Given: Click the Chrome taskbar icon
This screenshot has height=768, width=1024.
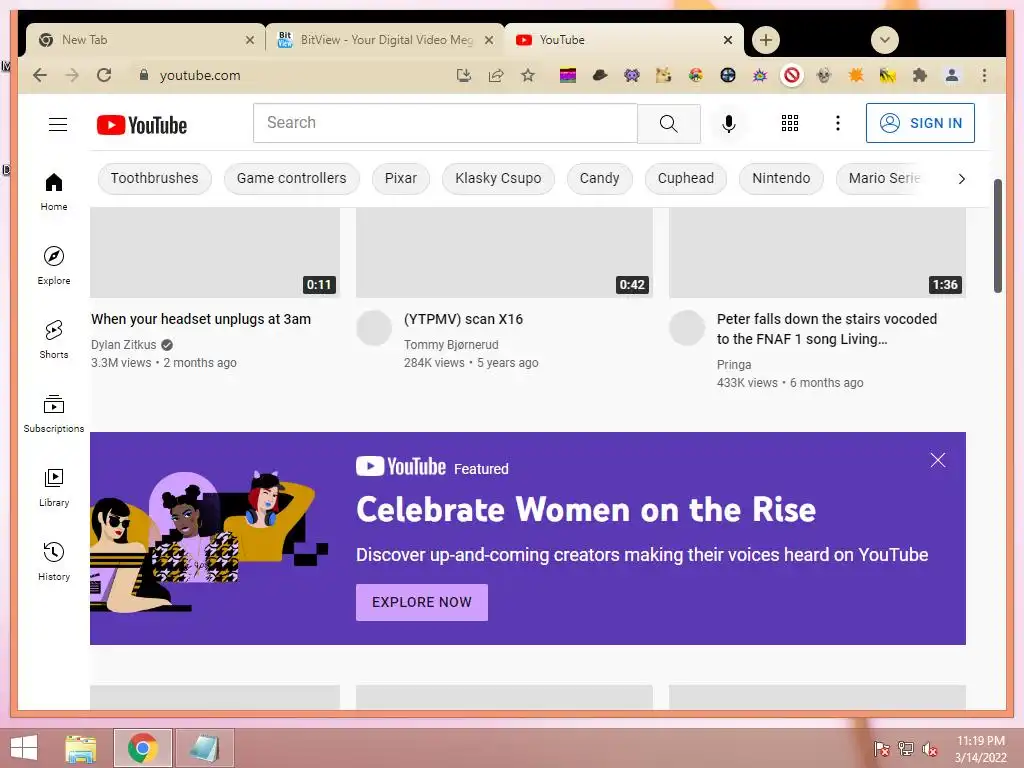Looking at the screenshot, I should pos(142,748).
